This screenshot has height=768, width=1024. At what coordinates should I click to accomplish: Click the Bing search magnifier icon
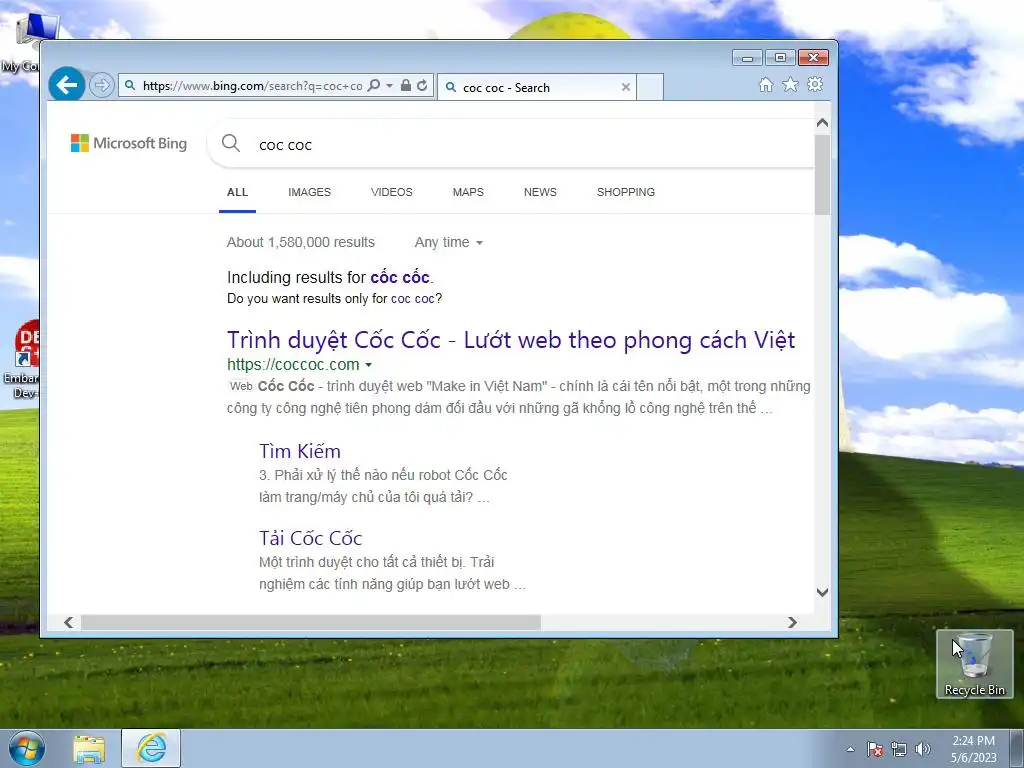tap(231, 143)
